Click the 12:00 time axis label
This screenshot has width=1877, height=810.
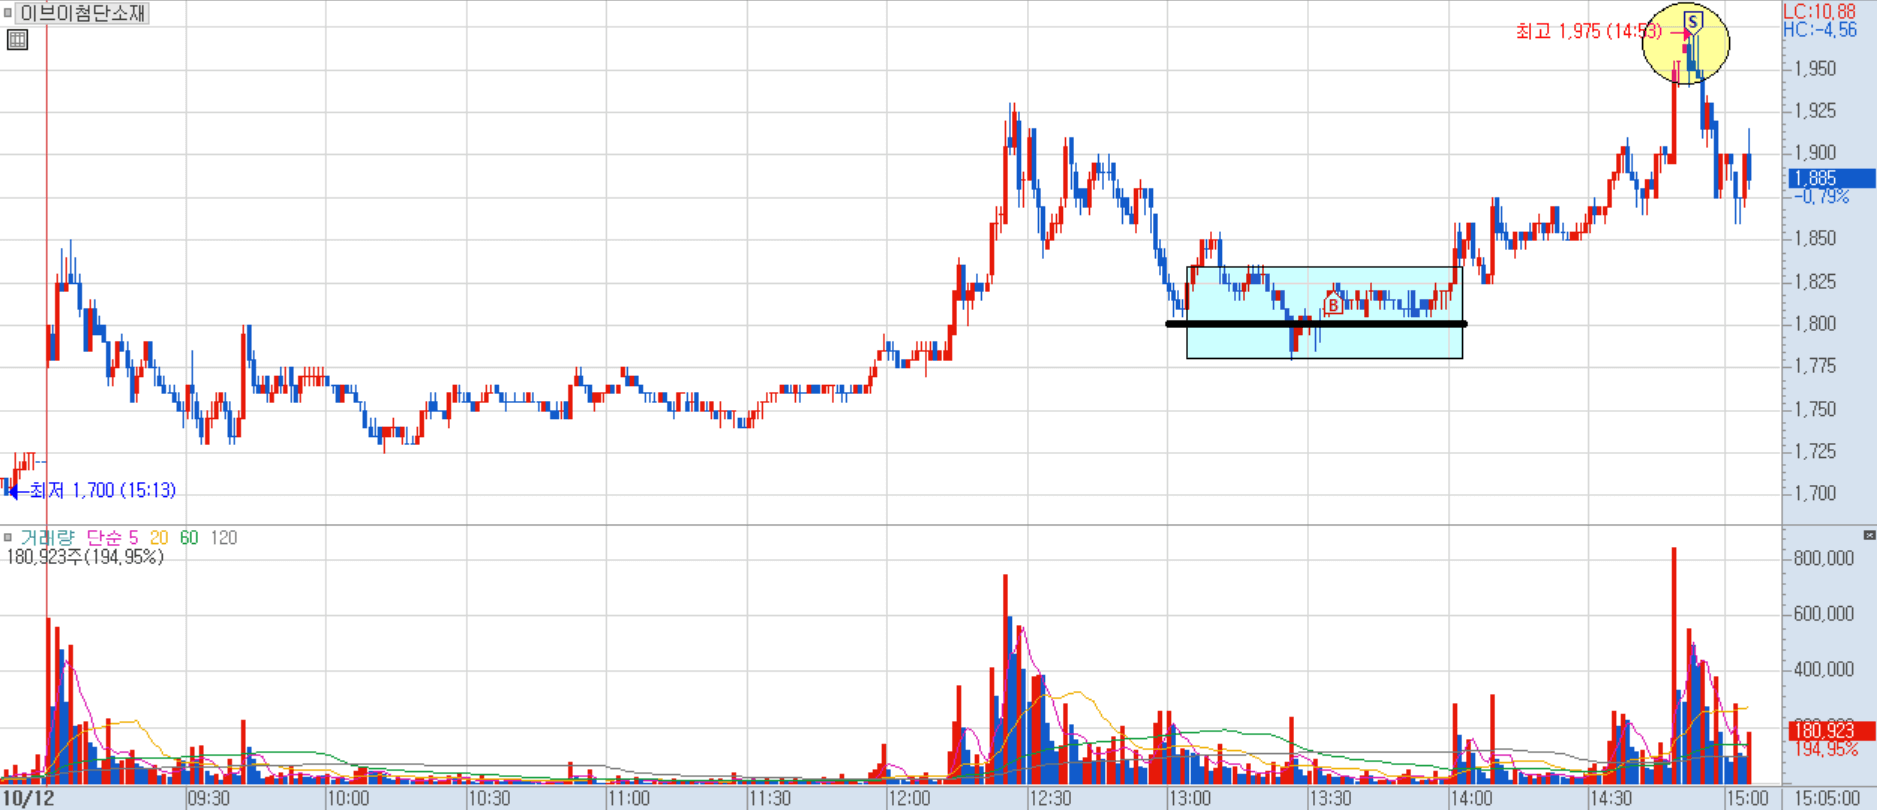(x=909, y=798)
